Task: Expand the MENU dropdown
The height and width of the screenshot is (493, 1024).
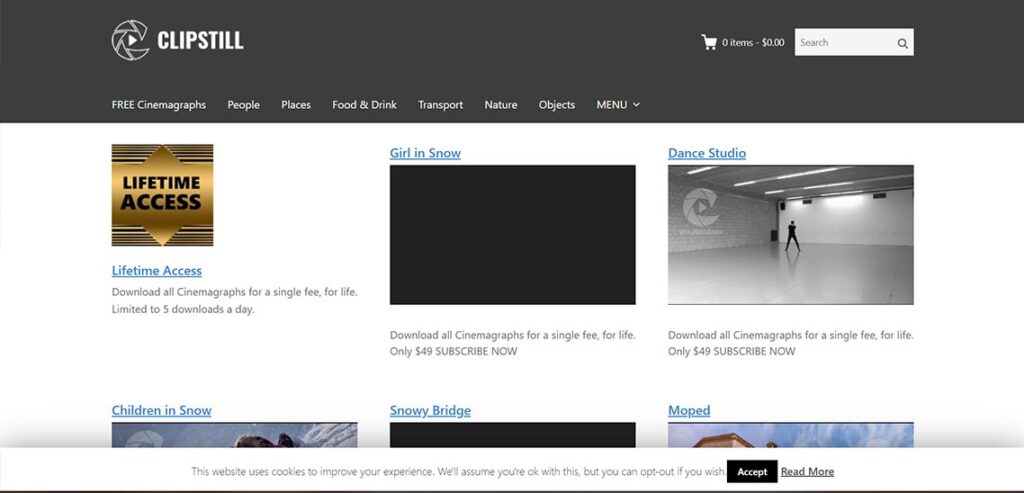Action: tap(617, 104)
